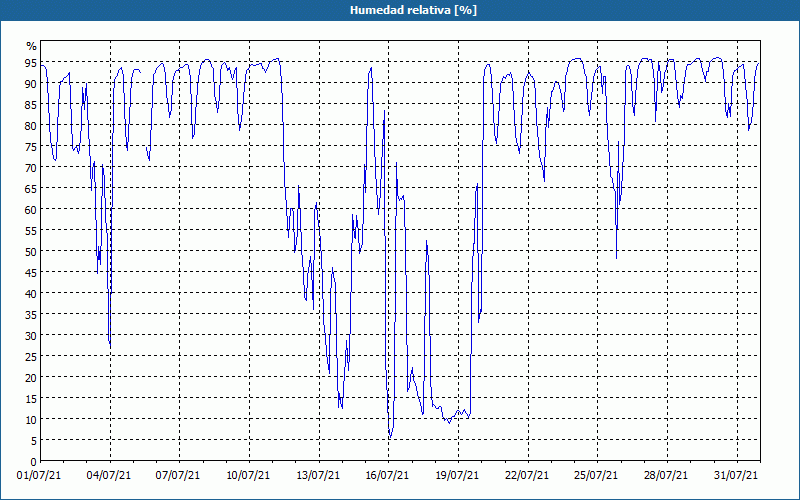
Task: Select the 40 y-axis value label
Action: 31,293
